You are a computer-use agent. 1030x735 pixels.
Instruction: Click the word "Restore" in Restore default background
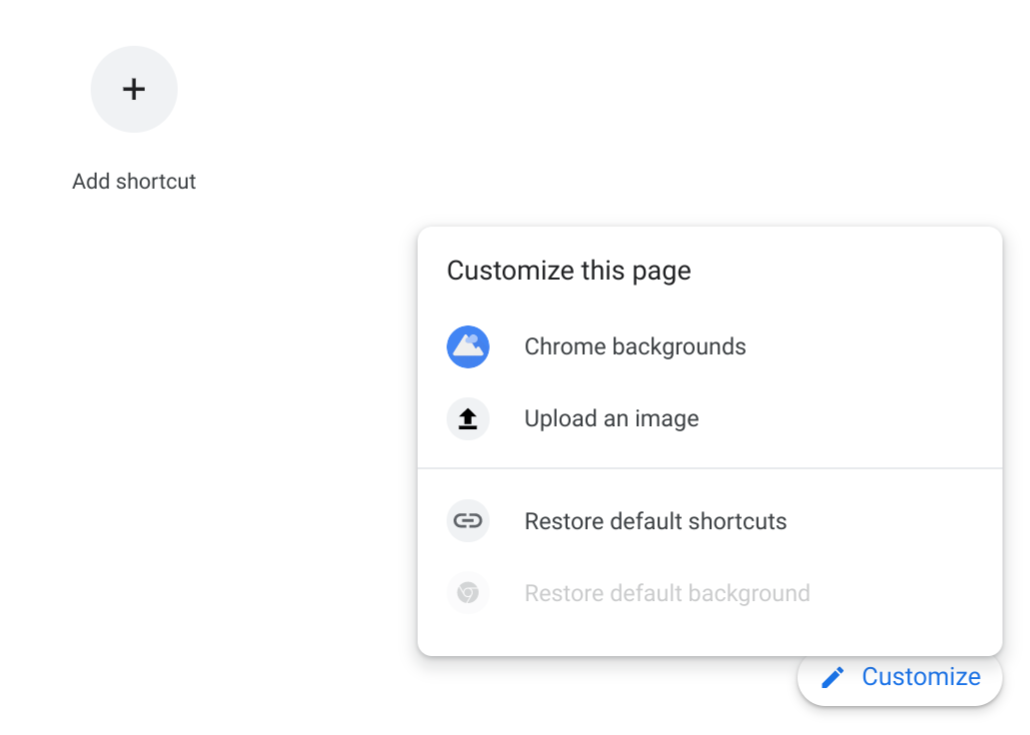point(561,593)
